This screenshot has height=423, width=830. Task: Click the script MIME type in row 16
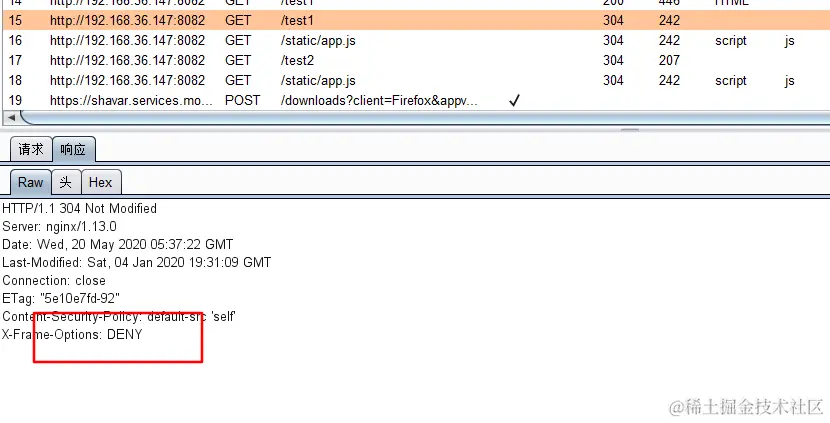point(730,41)
